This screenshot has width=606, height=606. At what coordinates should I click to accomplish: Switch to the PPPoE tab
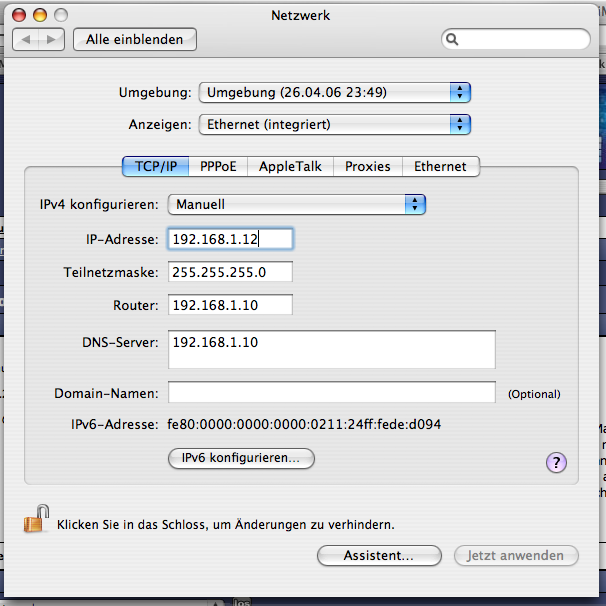click(x=218, y=167)
